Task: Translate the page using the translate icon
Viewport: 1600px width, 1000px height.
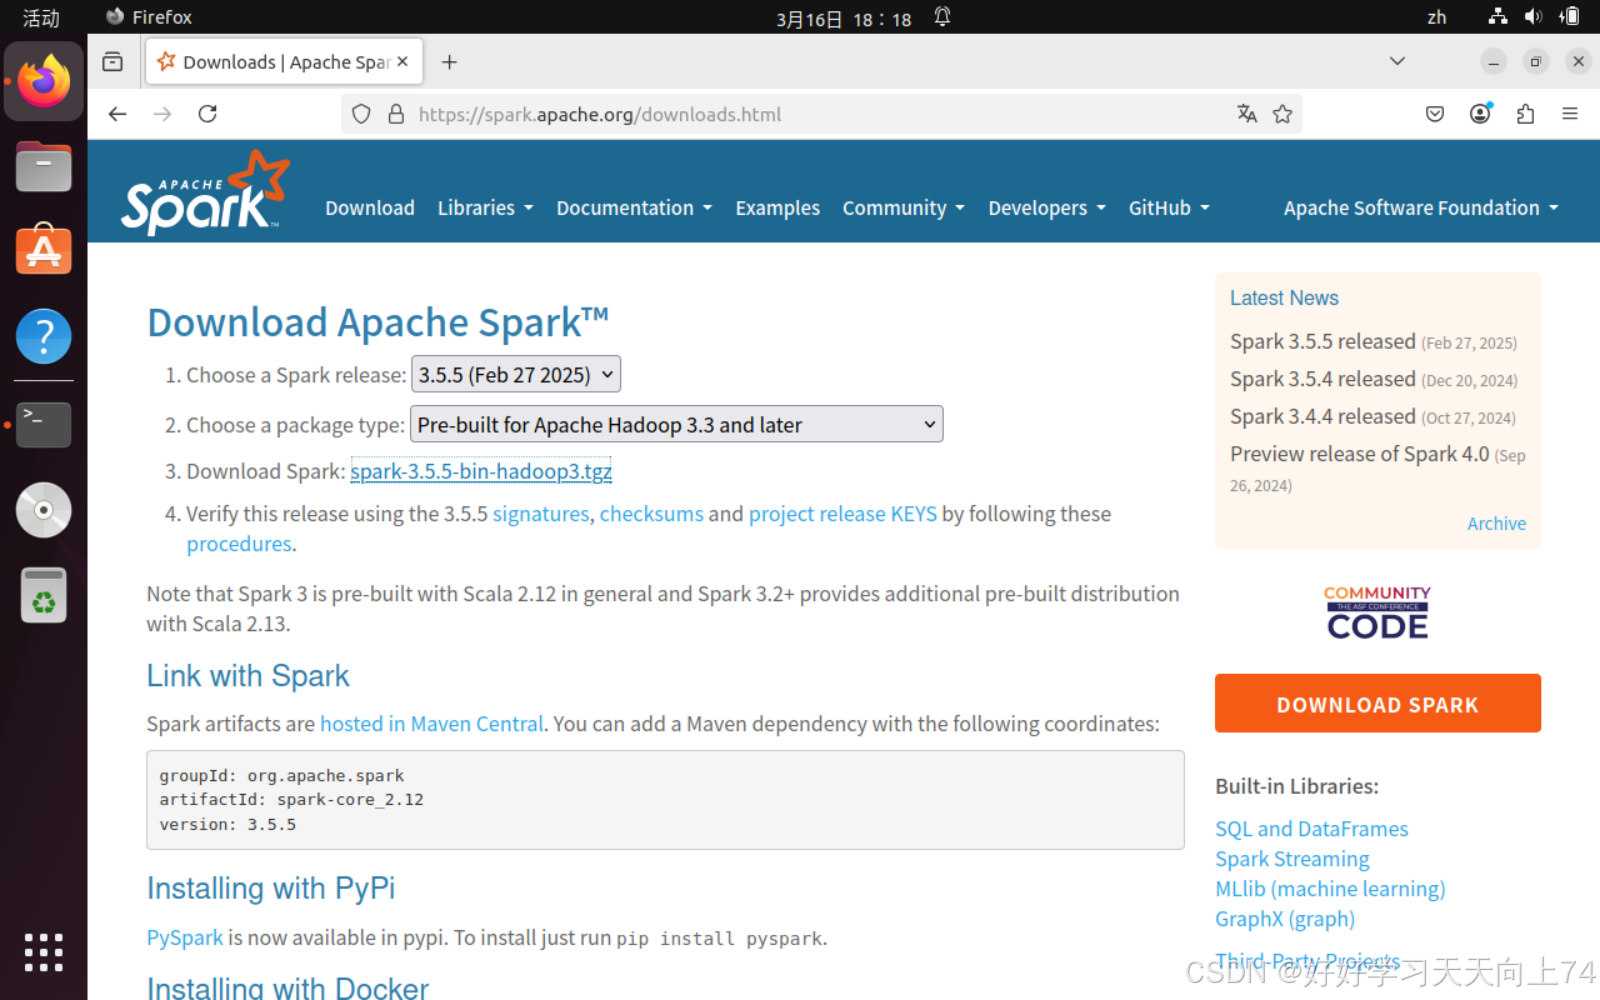Action: point(1246,113)
